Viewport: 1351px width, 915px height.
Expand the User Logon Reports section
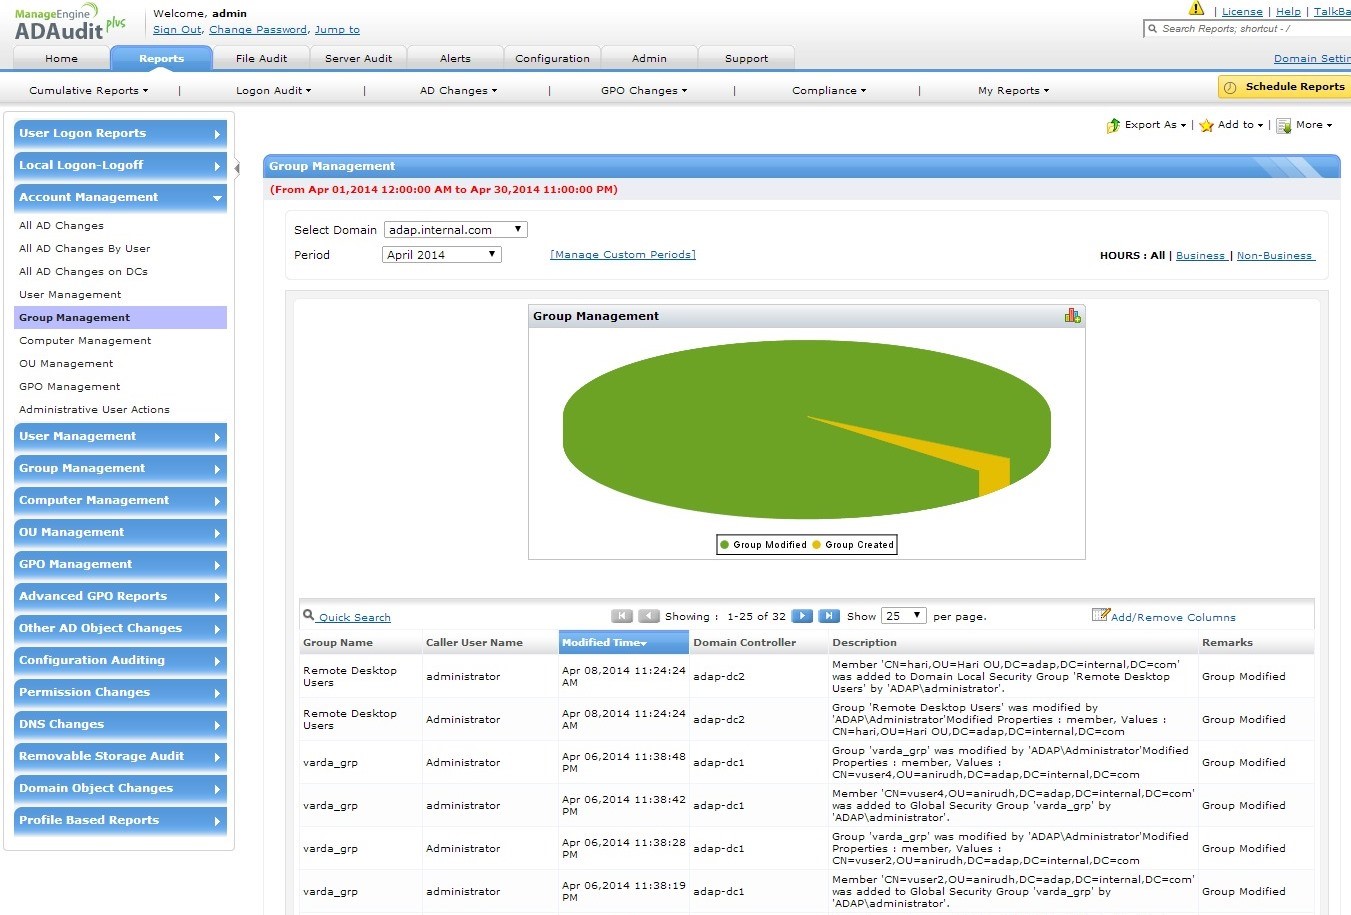click(x=120, y=133)
